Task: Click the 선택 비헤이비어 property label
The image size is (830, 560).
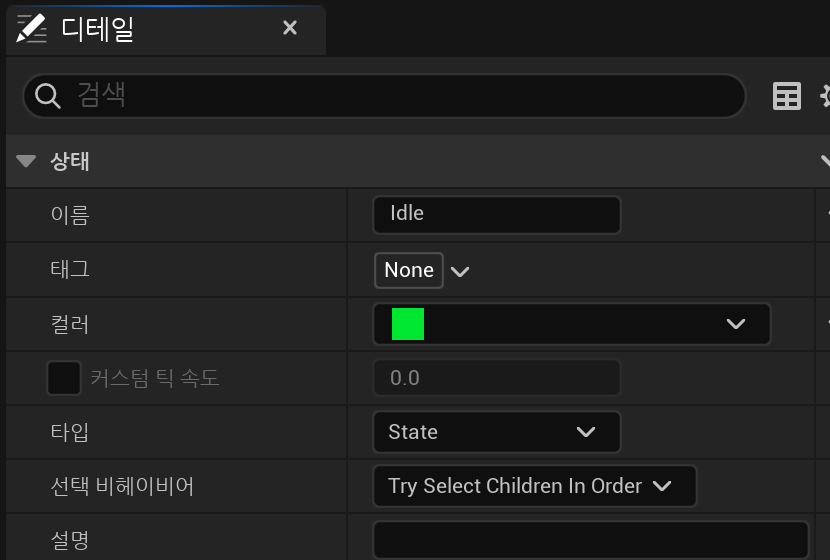Action: point(122,486)
